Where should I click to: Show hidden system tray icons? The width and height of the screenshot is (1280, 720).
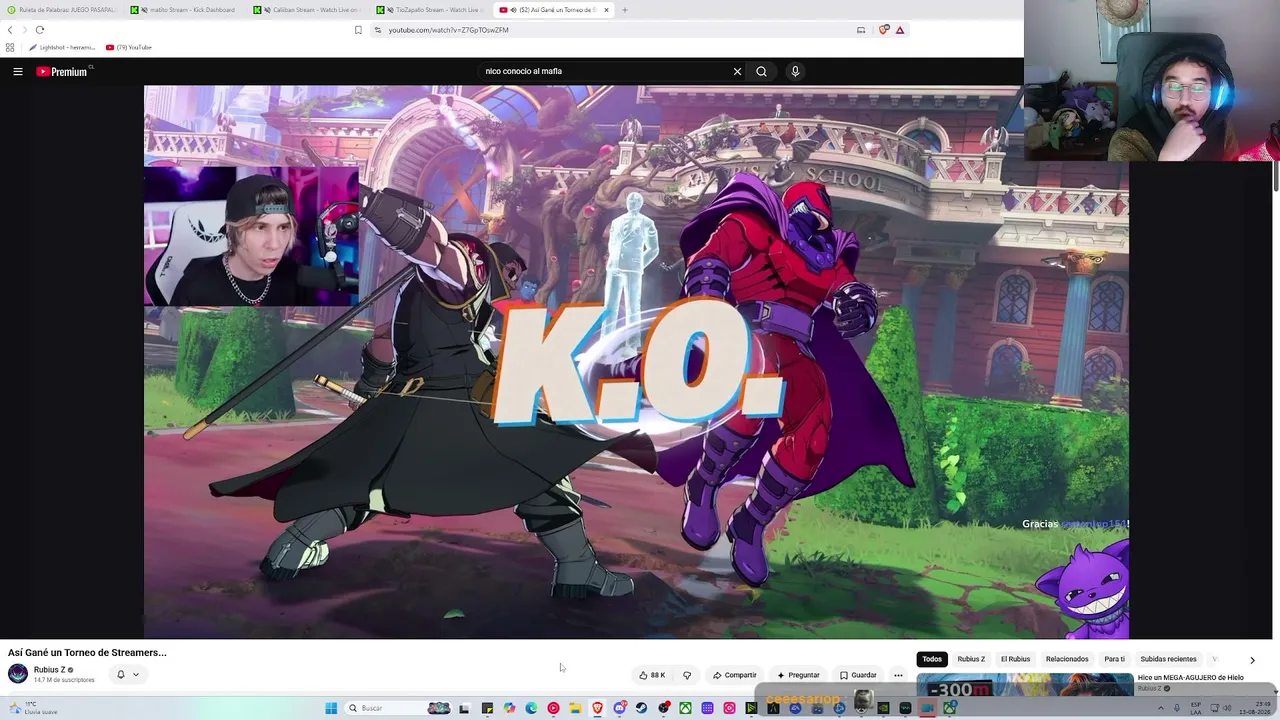(1161, 708)
